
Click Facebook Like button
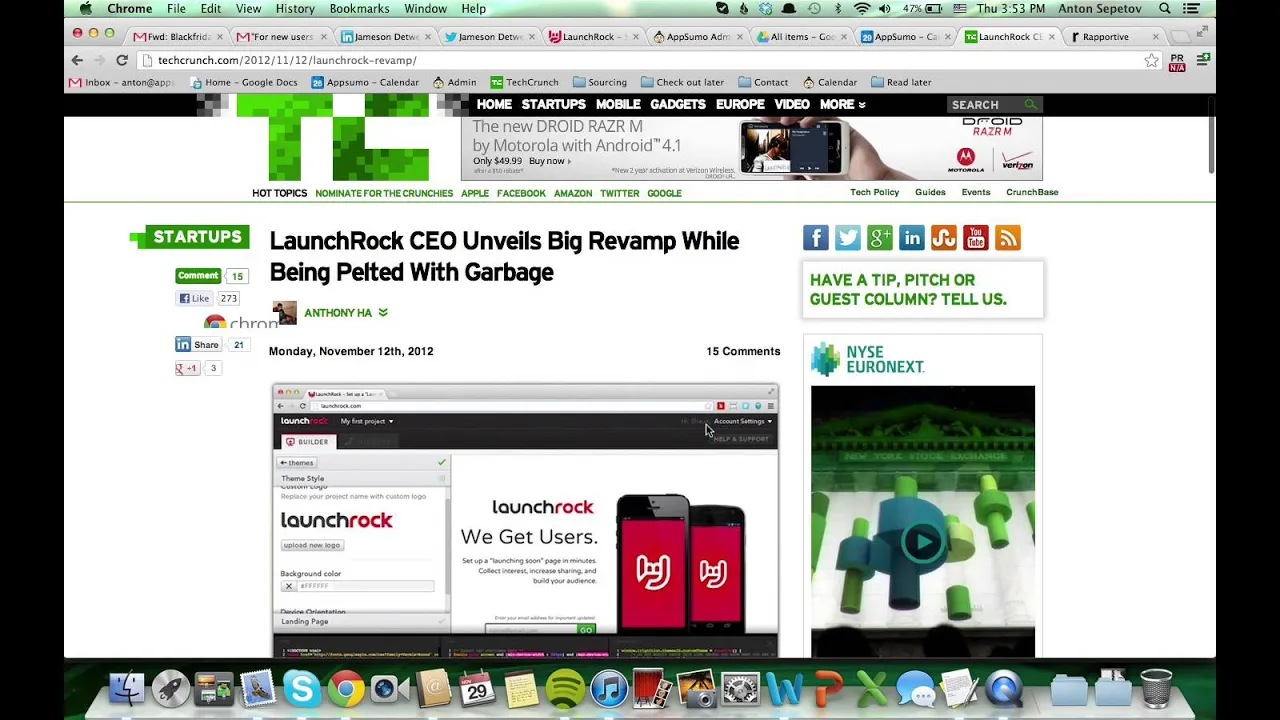[x=195, y=298]
